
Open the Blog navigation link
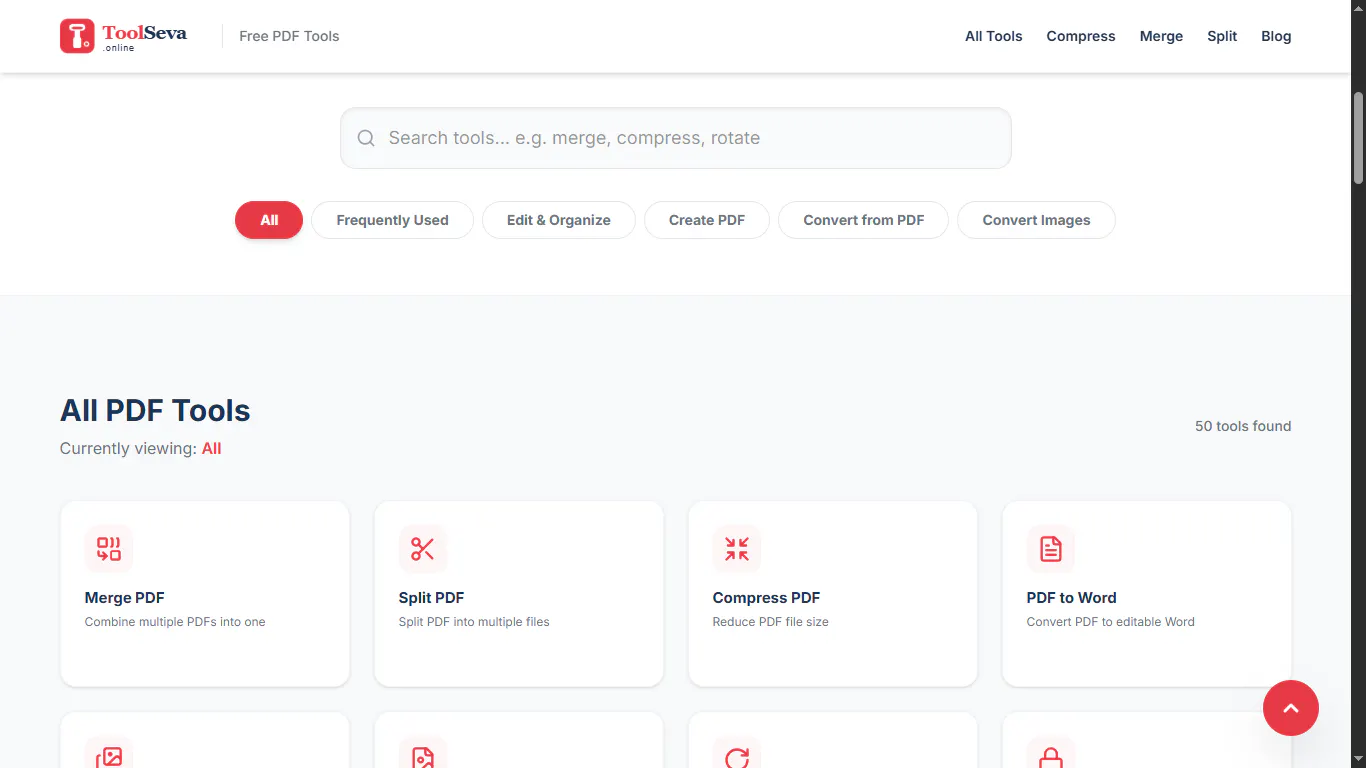pyautogui.click(x=1276, y=36)
